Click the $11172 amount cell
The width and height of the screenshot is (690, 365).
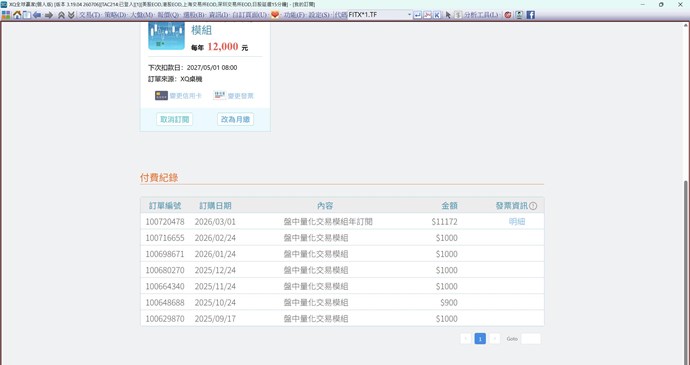444,222
